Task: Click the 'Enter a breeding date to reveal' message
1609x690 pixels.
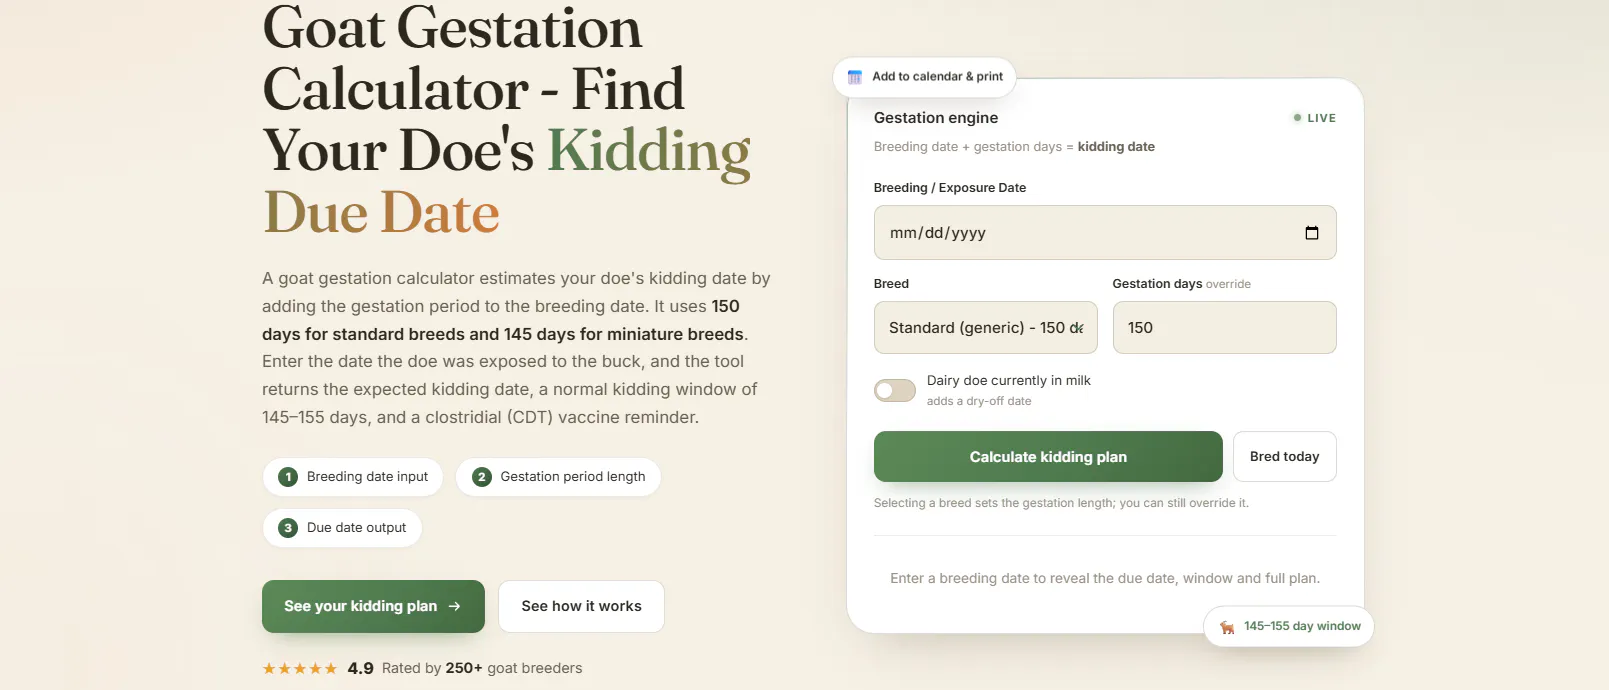Action: pos(1105,578)
